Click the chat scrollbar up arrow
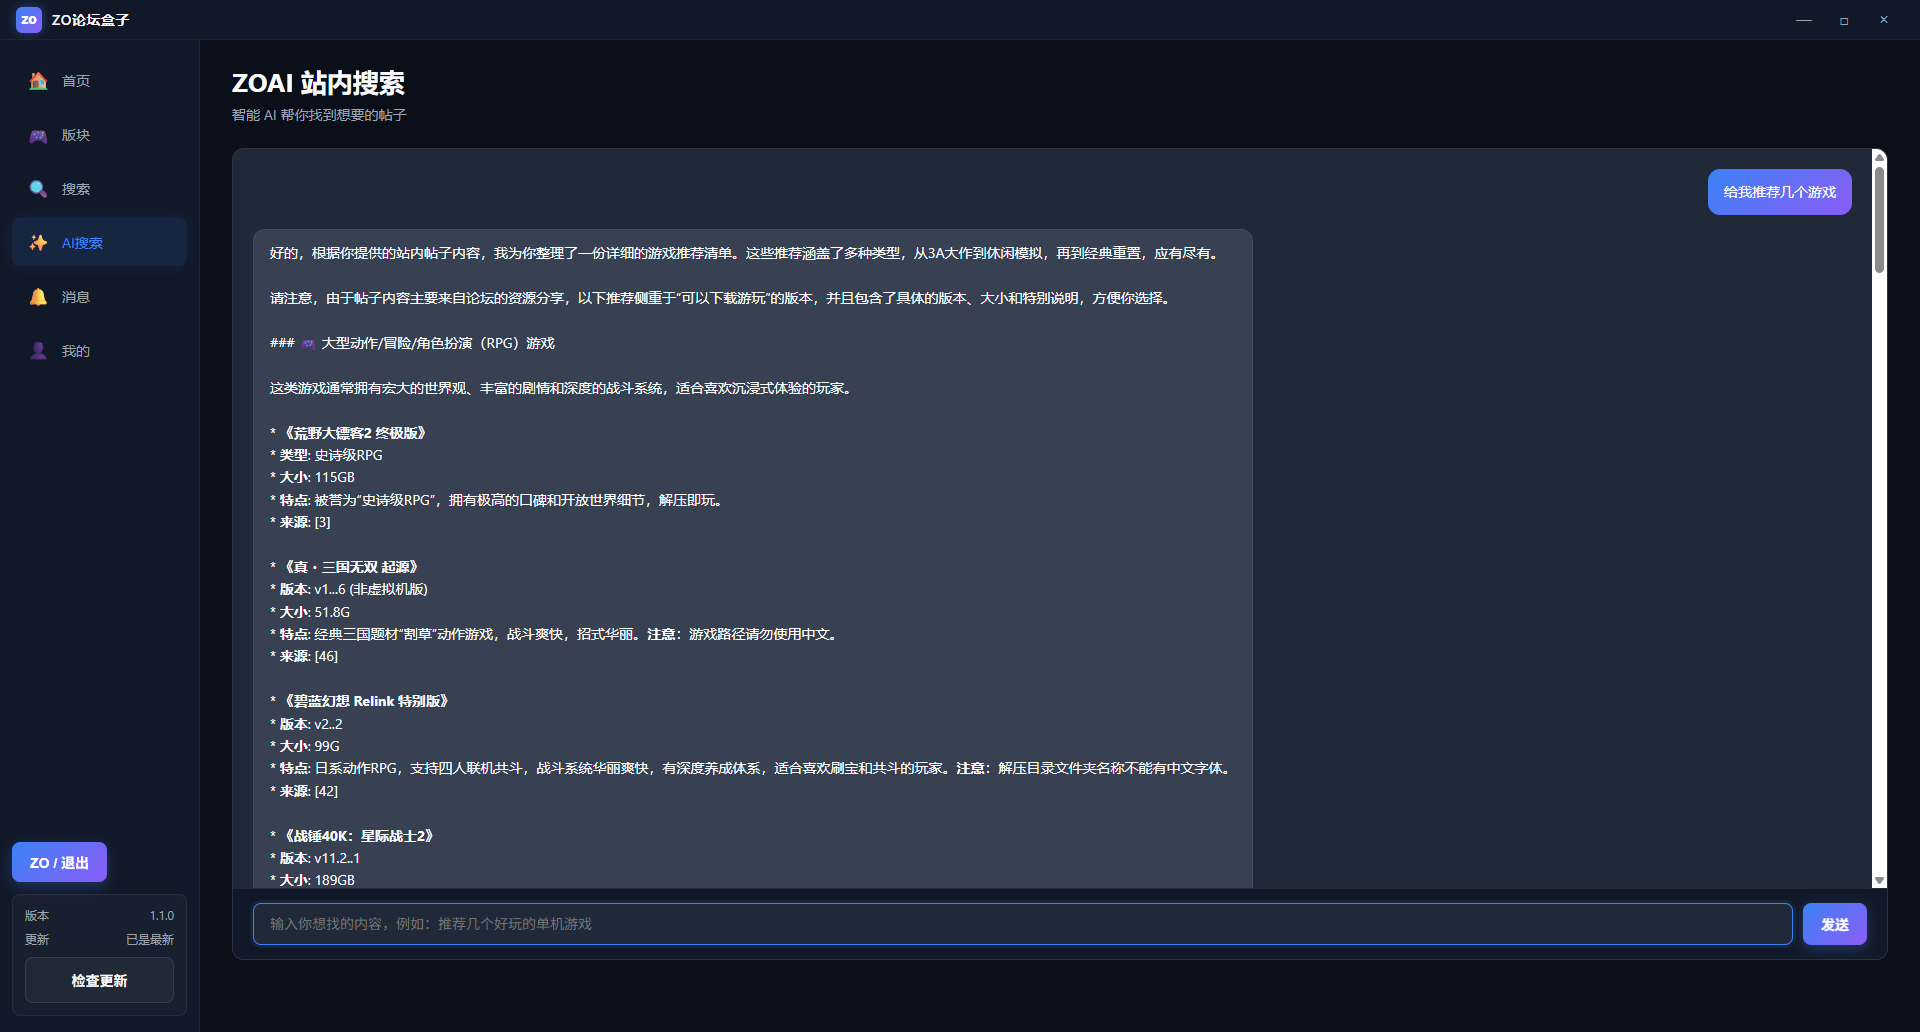The image size is (1920, 1032). pyautogui.click(x=1879, y=156)
